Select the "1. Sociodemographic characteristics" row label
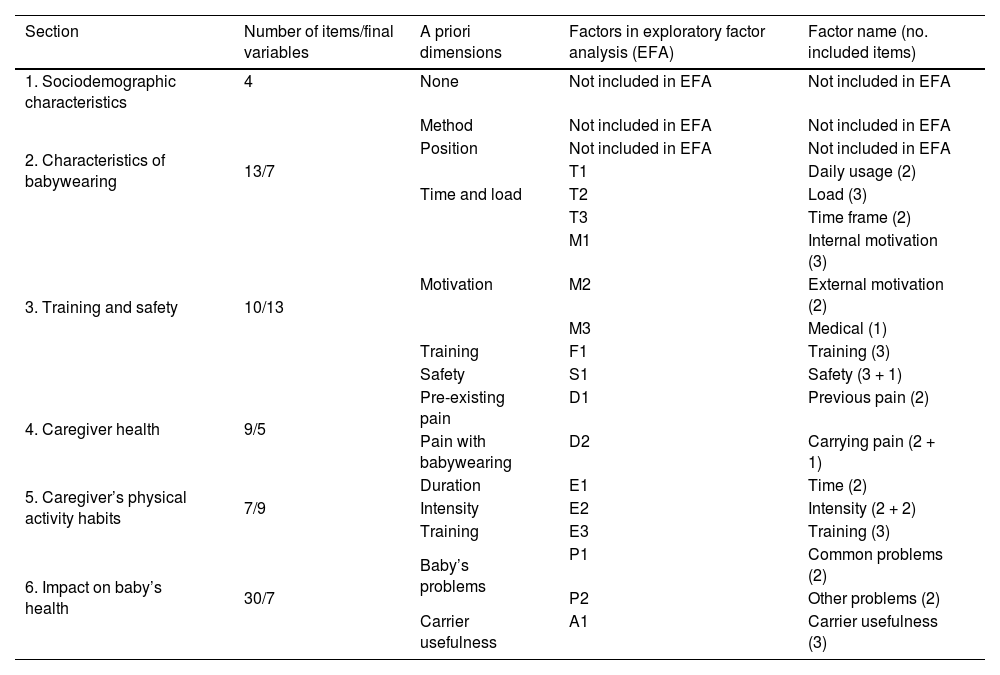 (100, 92)
